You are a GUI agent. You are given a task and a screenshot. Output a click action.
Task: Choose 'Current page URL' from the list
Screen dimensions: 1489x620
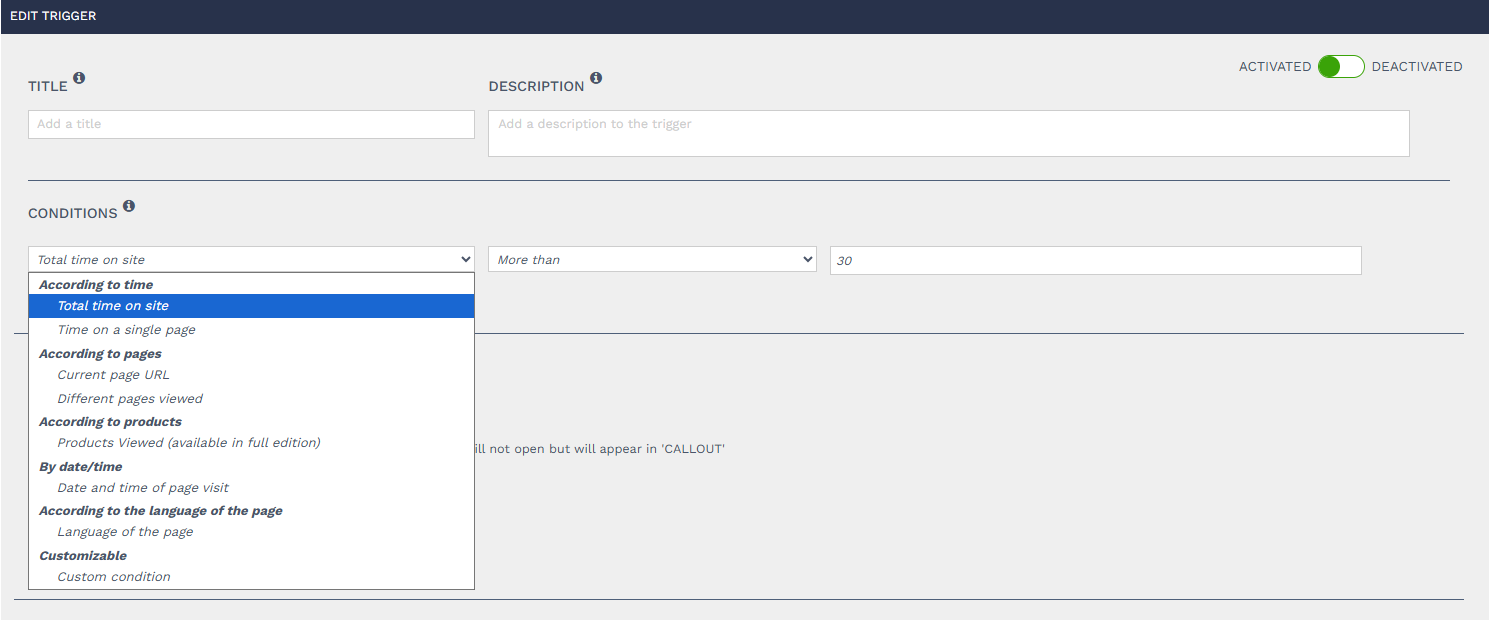[x=113, y=375]
